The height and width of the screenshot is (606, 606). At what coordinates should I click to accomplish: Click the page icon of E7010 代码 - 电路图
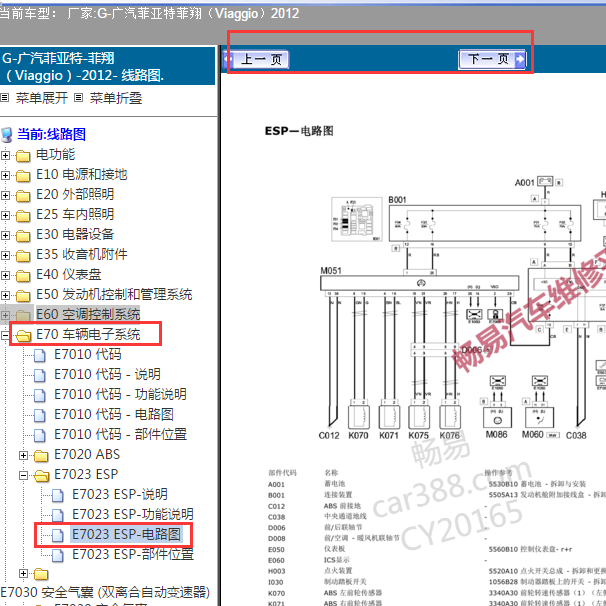coord(40,415)
